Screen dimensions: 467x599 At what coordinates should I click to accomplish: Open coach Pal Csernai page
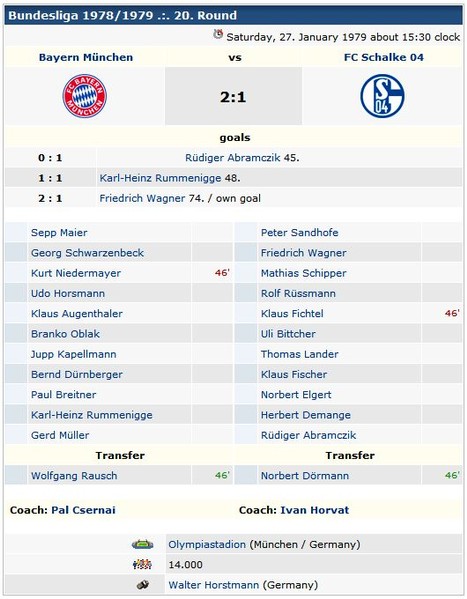[x=83, y=510]
